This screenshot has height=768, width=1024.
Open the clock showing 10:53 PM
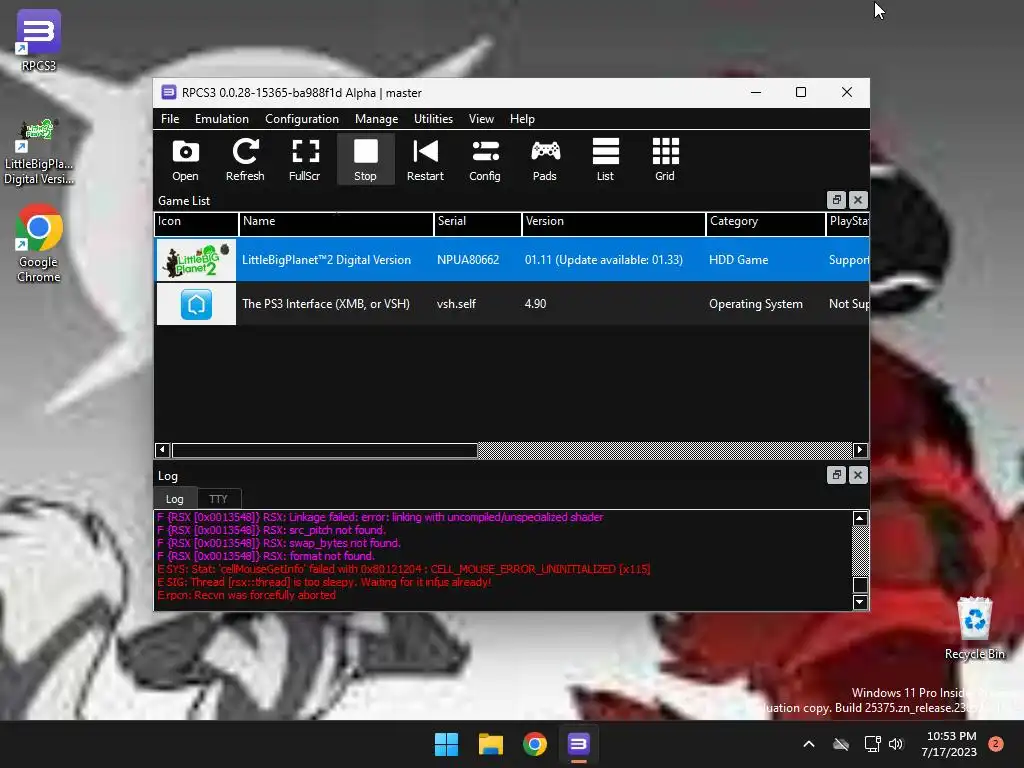950,744
